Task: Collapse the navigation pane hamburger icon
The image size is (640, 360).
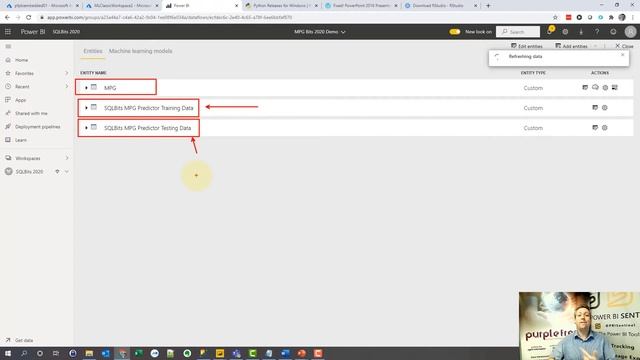Action: tap(8, 47)
